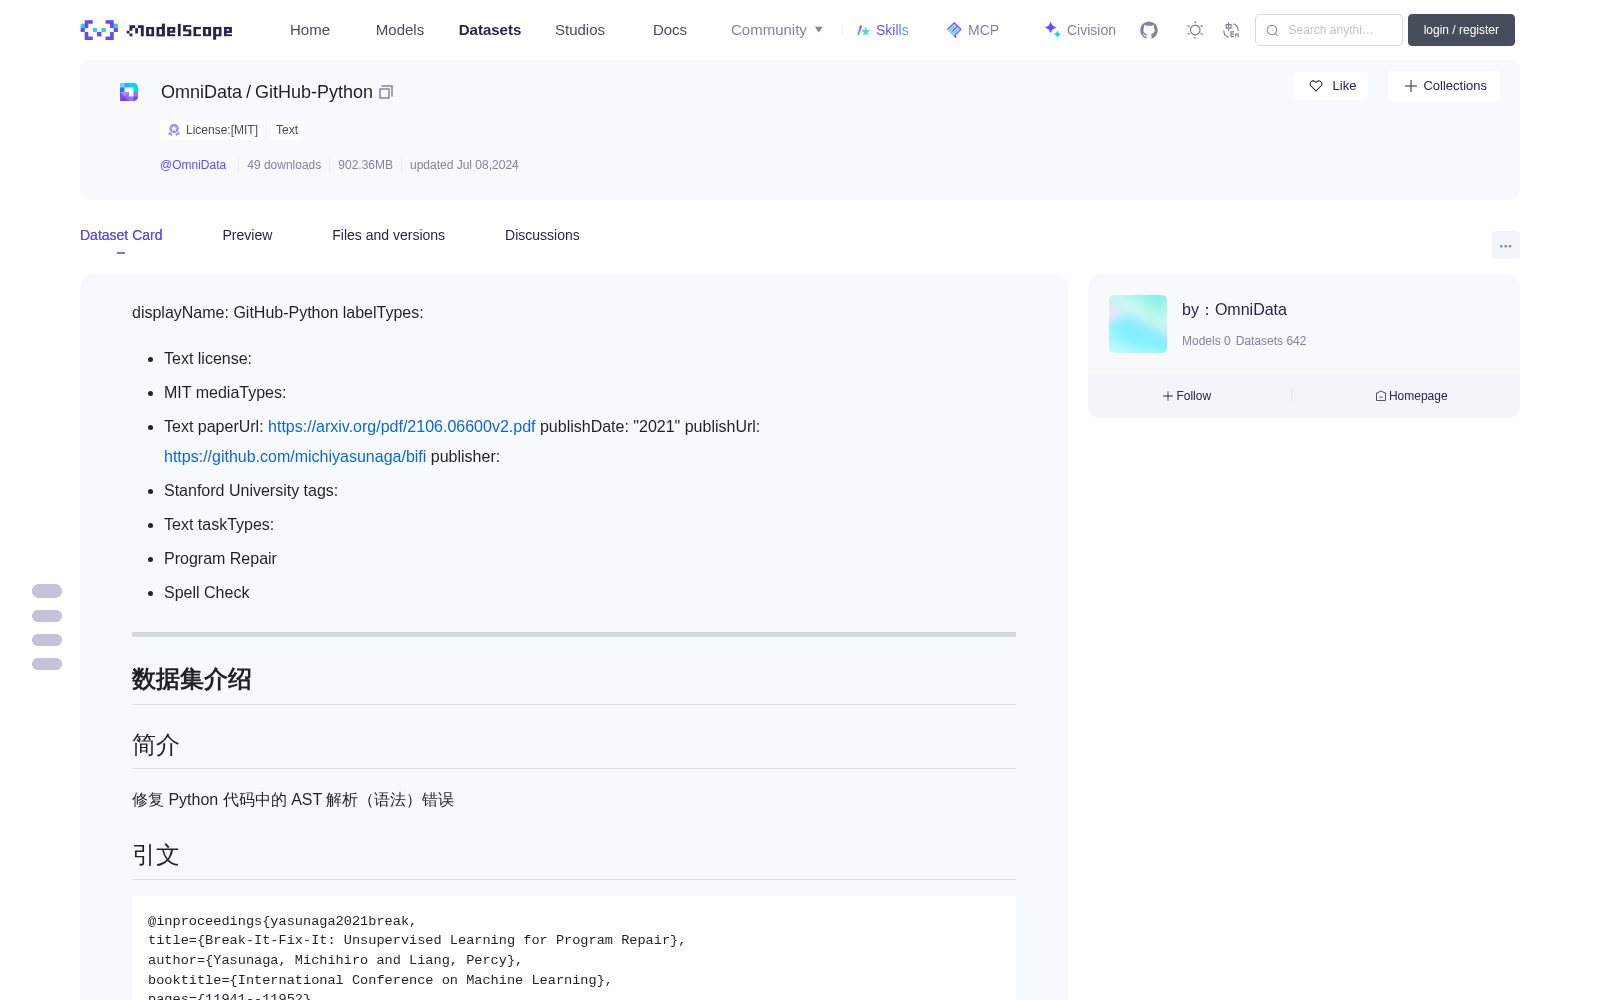
Task: Click the '49 downloads' text
Action: point(284,165)
